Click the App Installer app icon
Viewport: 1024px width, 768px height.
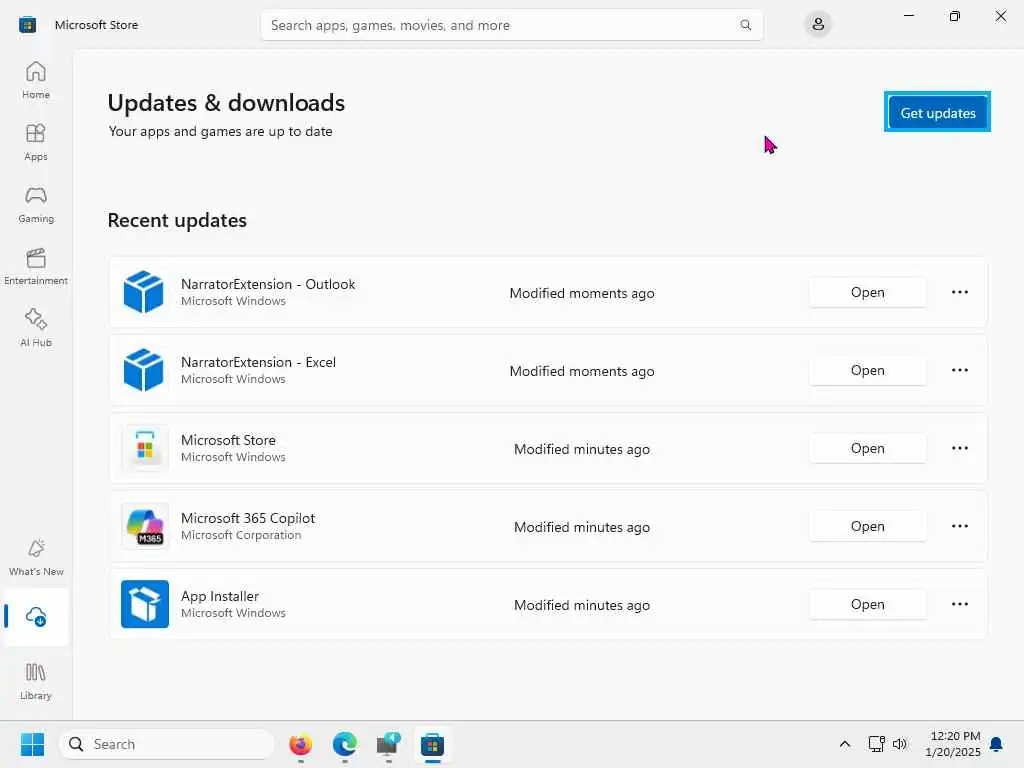coord(145,603)
